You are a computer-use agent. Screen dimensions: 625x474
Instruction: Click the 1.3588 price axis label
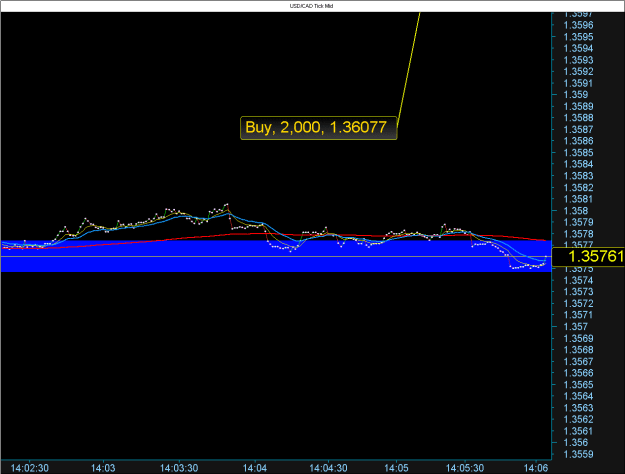click(578, 118)
